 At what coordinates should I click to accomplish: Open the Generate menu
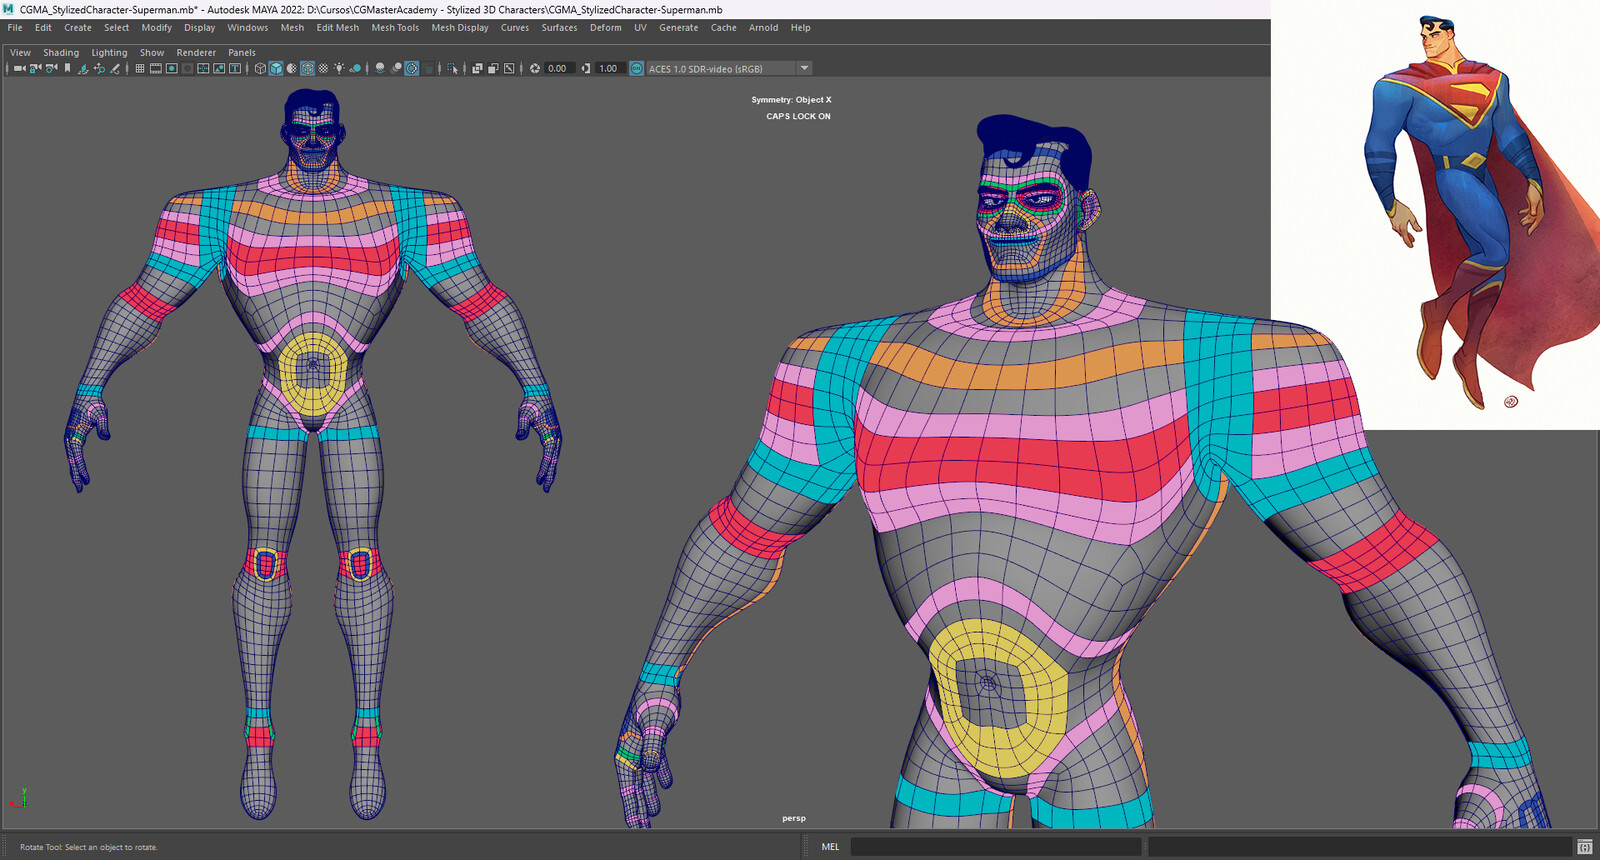click(x=678, y=28)
